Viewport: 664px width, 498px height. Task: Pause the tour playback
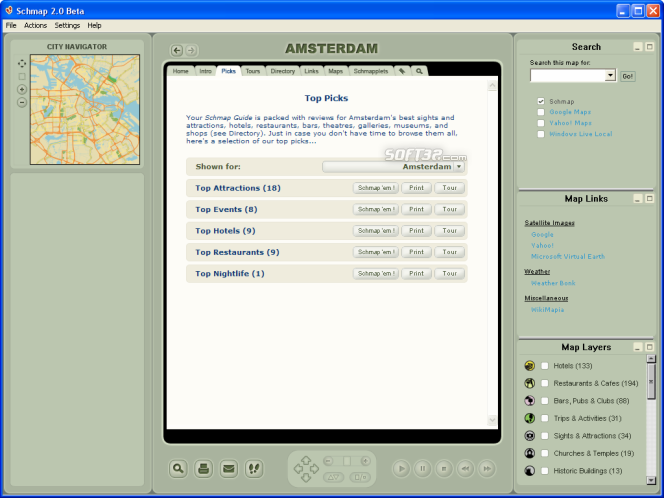click(423, 469)
